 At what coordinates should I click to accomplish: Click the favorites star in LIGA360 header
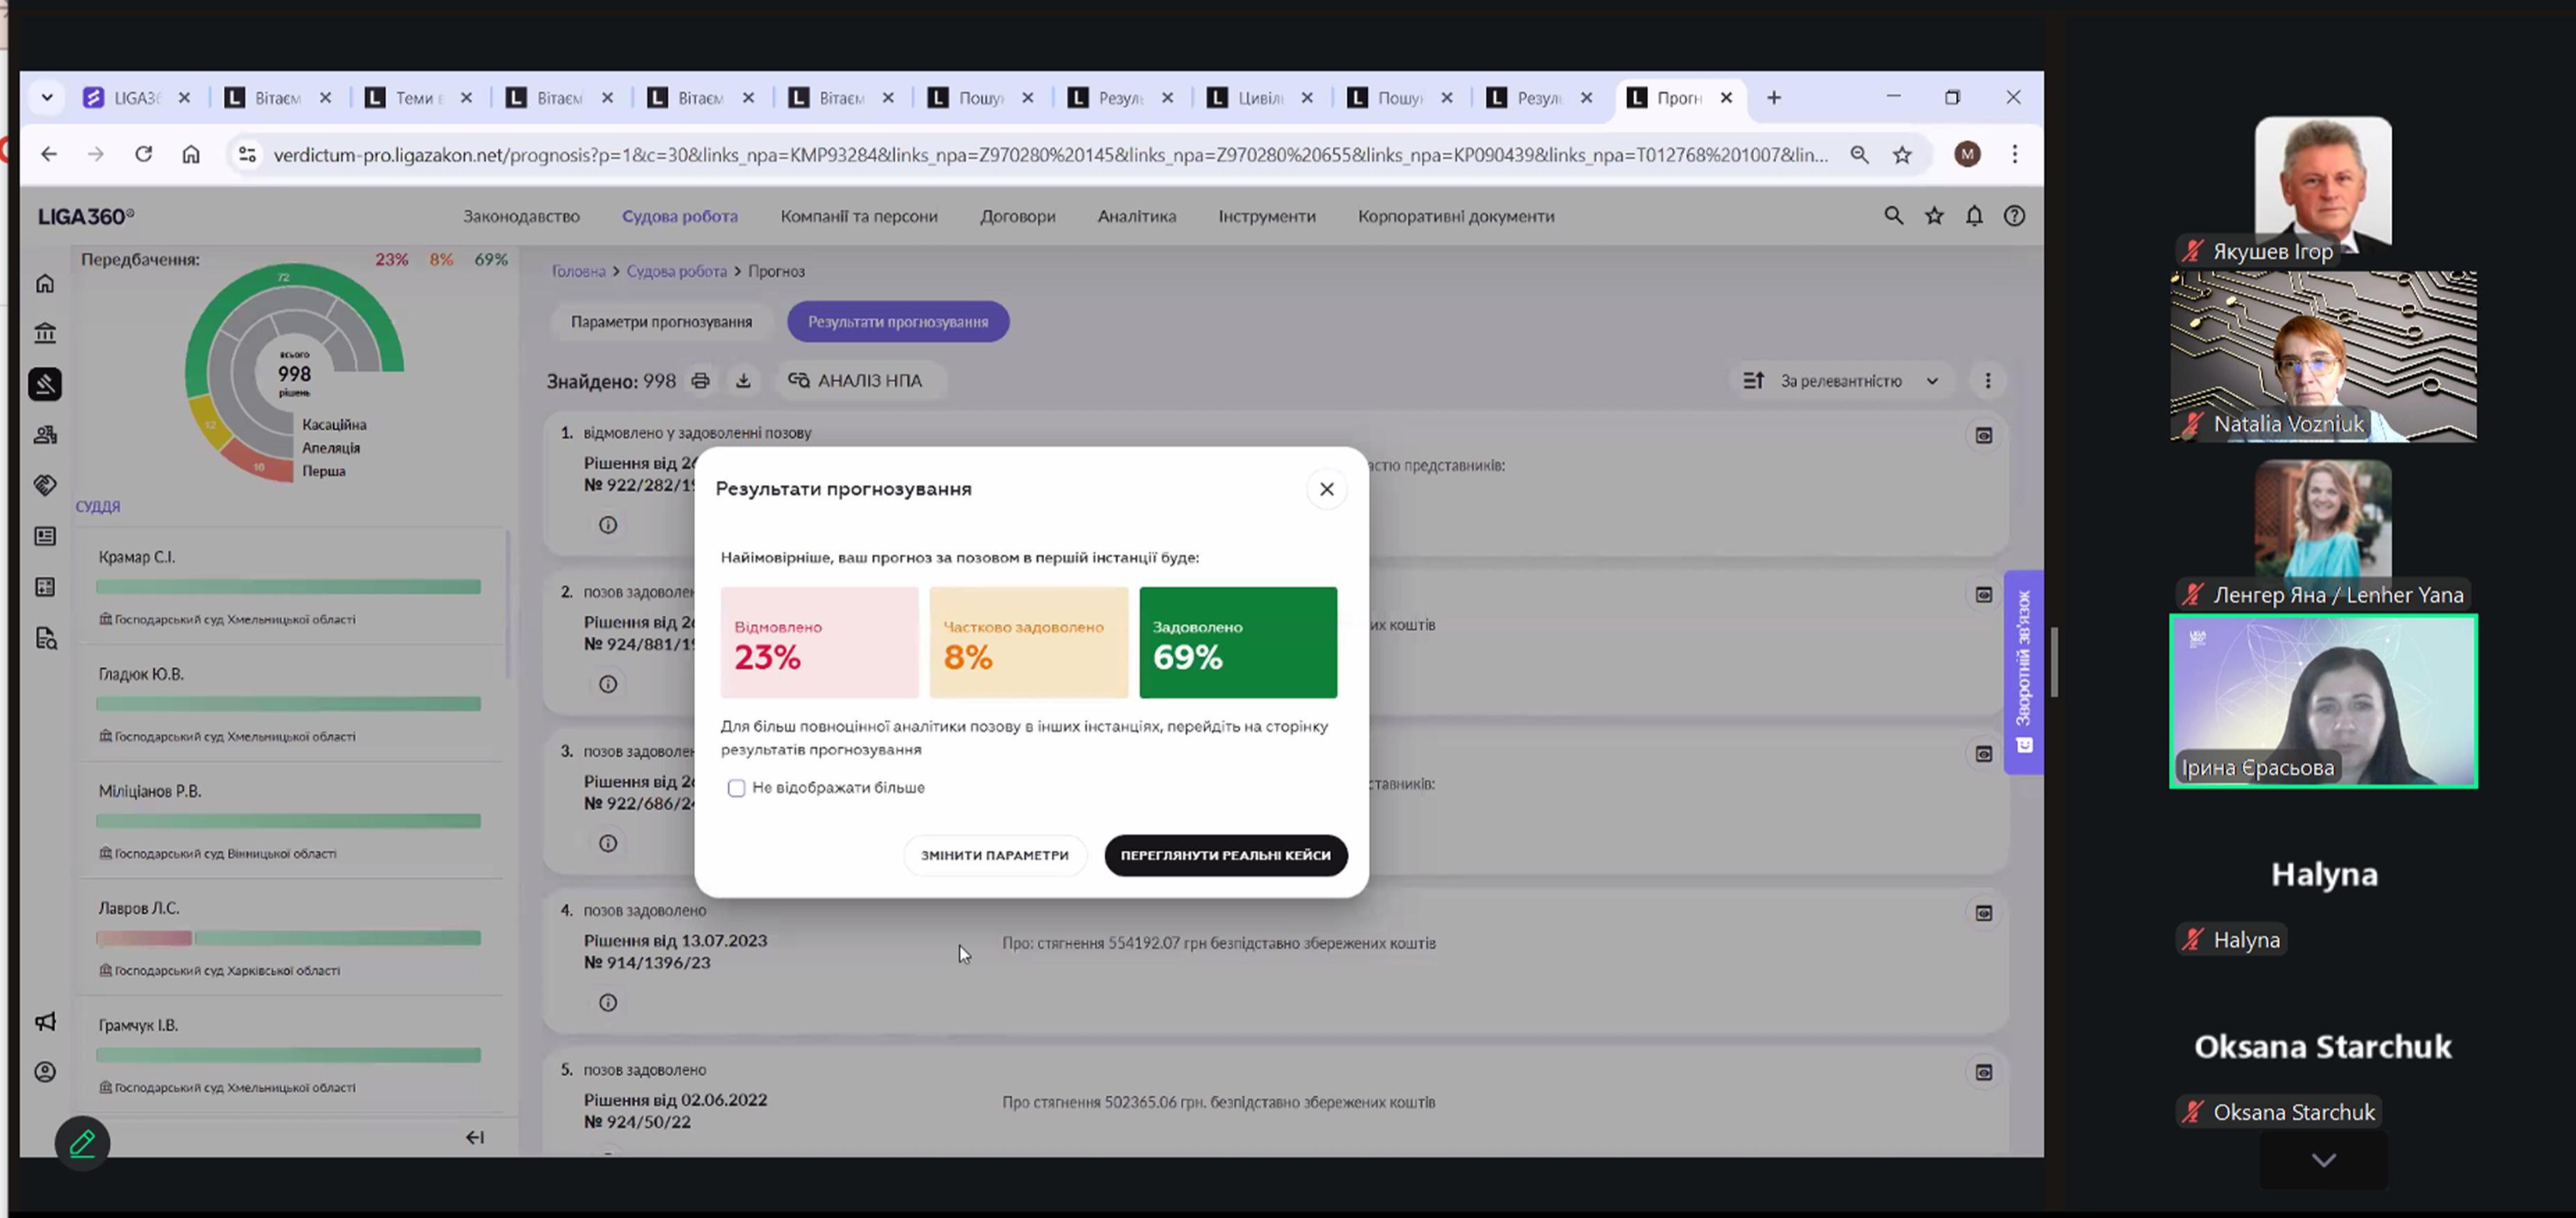coord(1934,216)
